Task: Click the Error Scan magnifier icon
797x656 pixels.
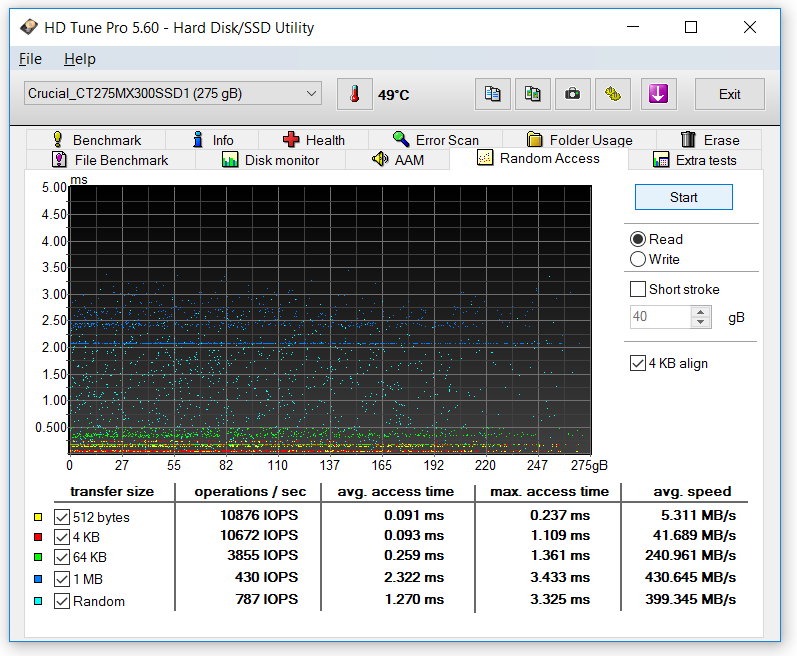Action: tap(401, 139)
